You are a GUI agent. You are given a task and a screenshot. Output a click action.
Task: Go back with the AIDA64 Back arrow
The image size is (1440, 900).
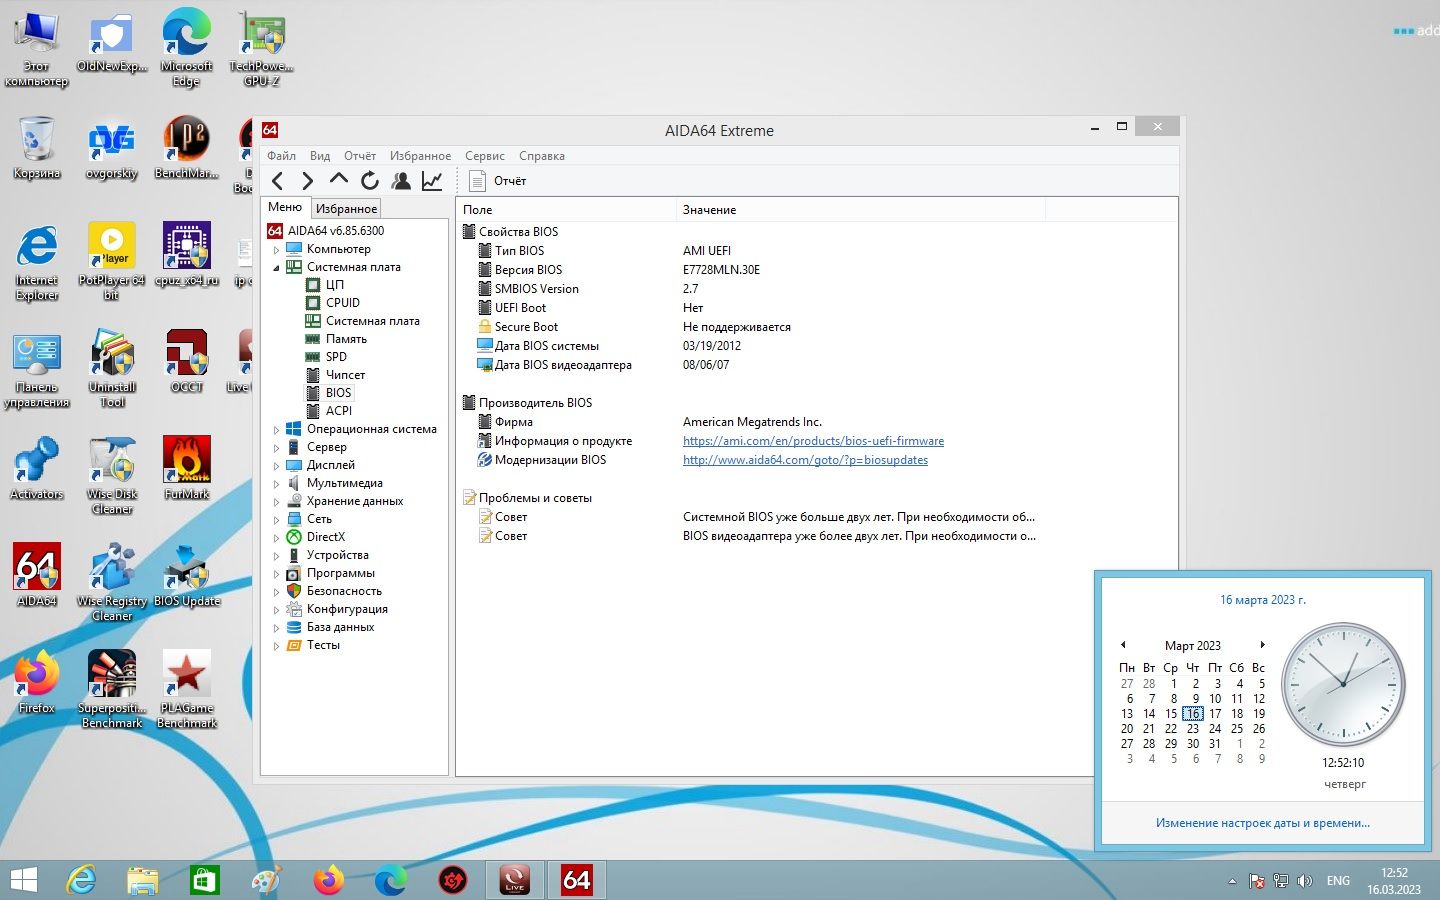coord(278,181)
